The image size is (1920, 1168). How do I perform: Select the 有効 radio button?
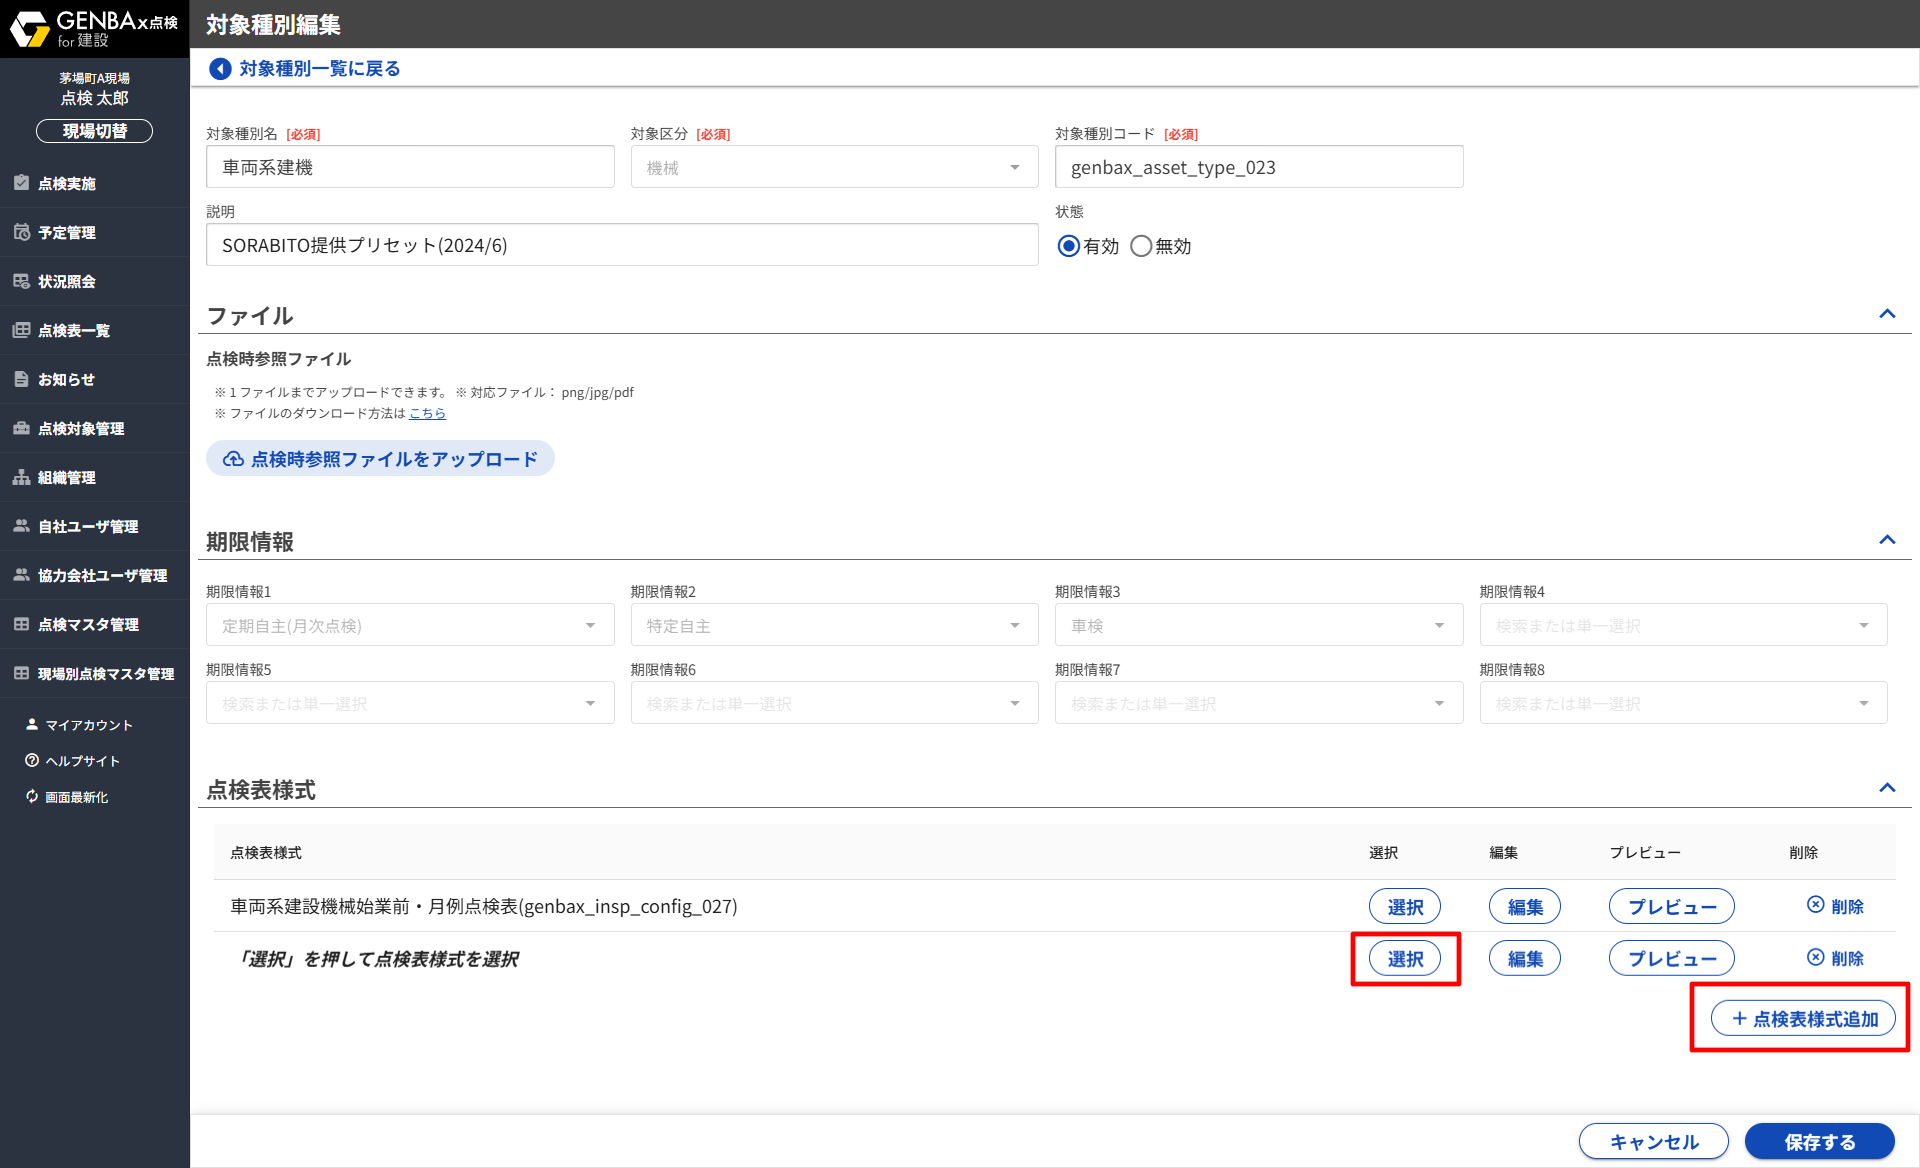(1068, 246)
